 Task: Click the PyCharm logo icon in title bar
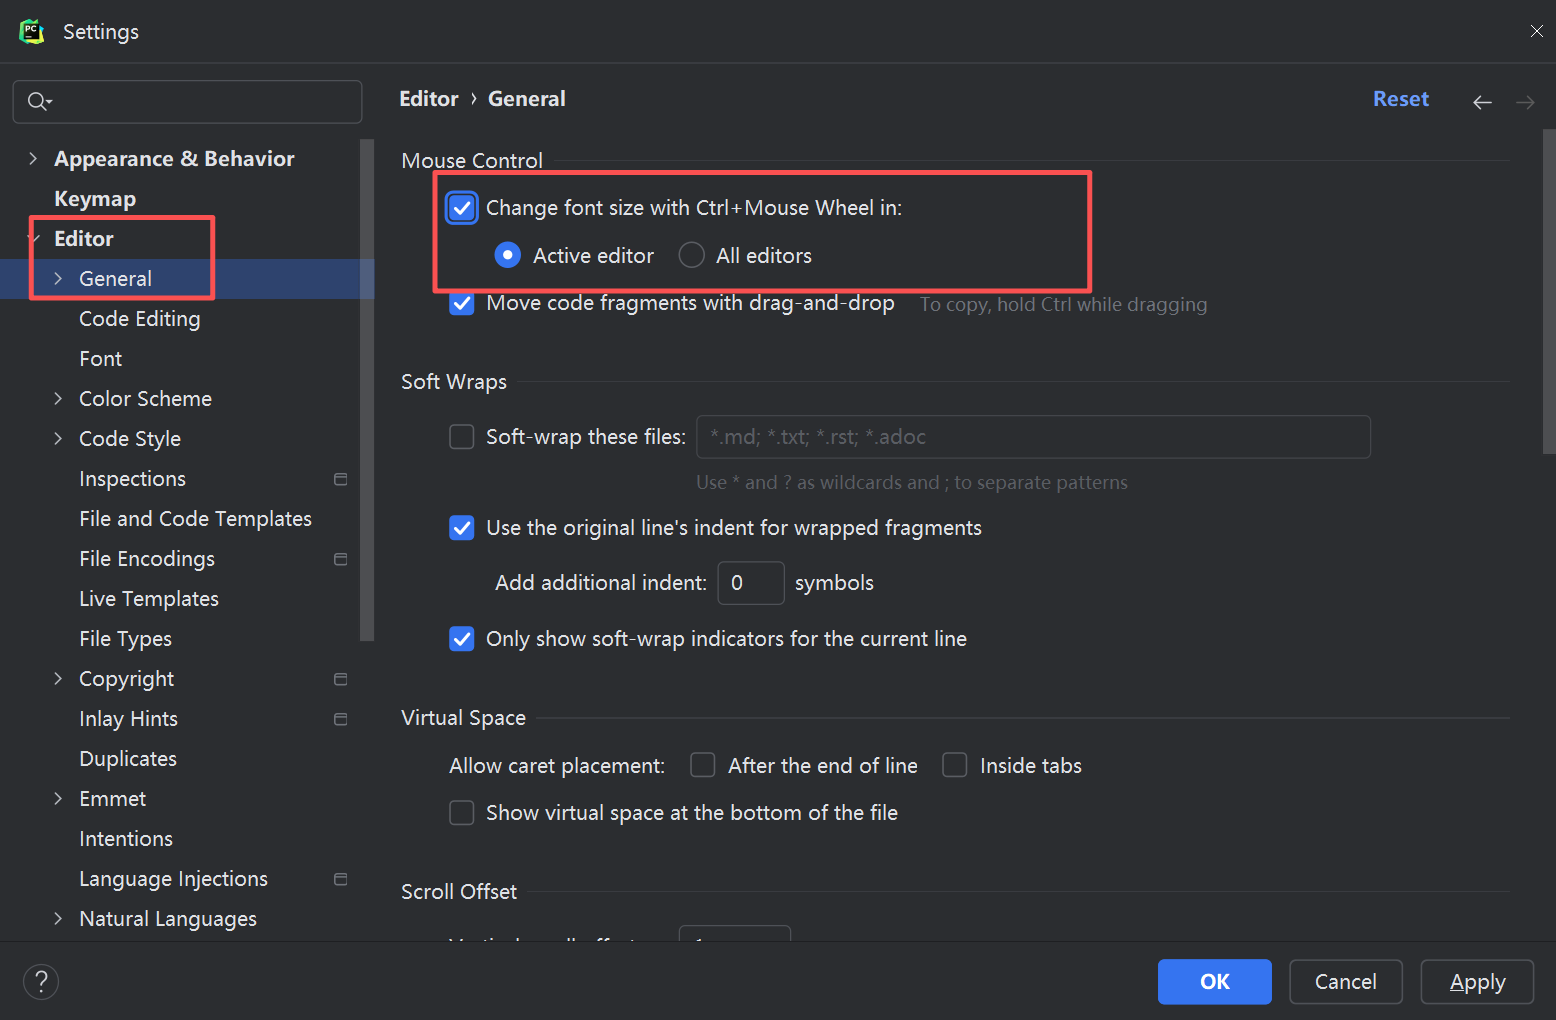point(32,31)
